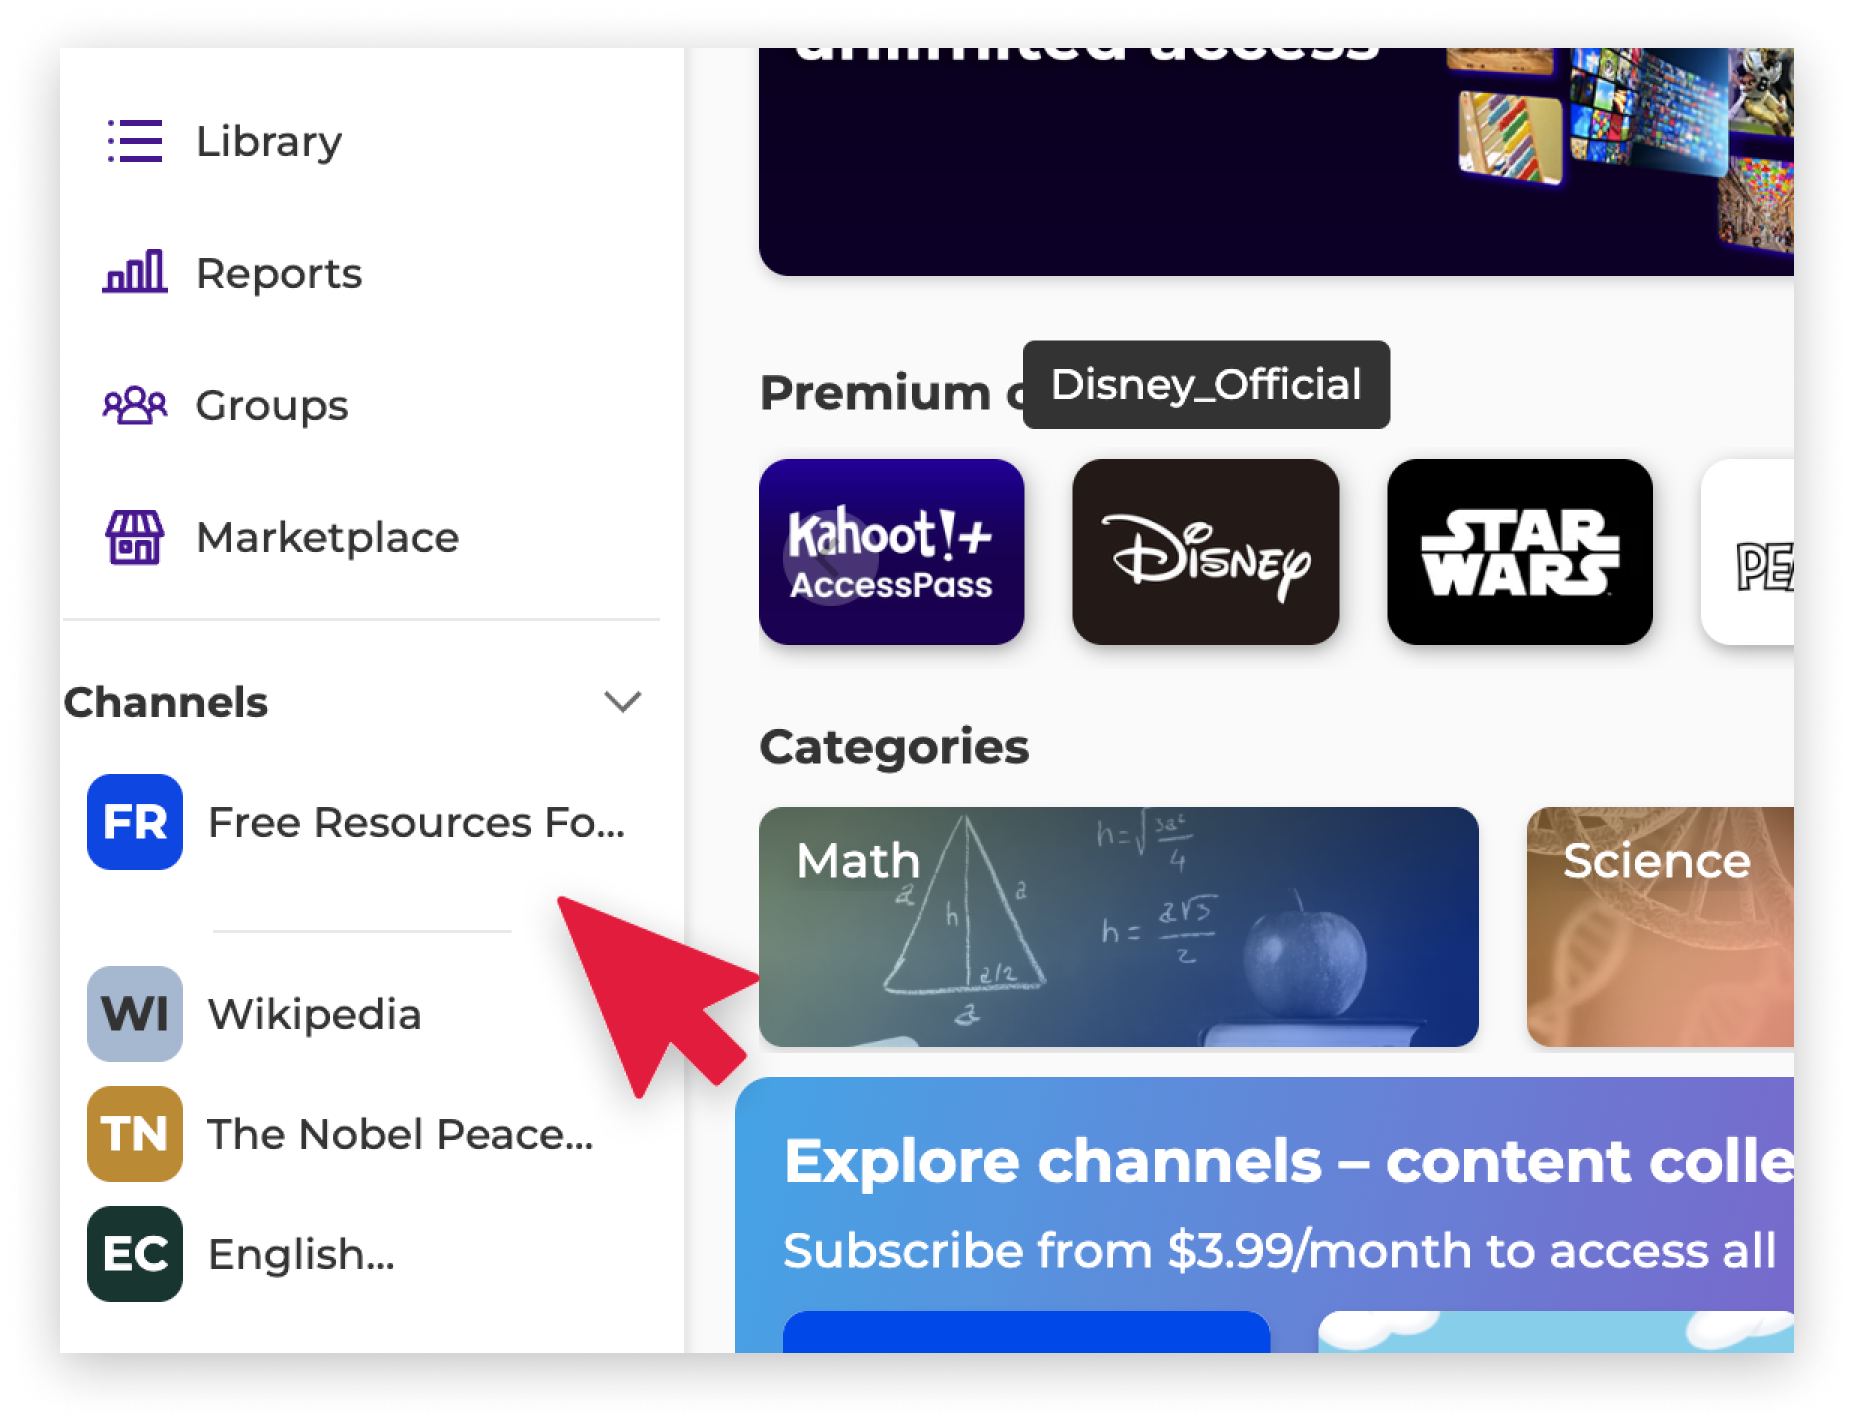
Task: Select the Groups icon in the sidebar
Action: (135, 405)
